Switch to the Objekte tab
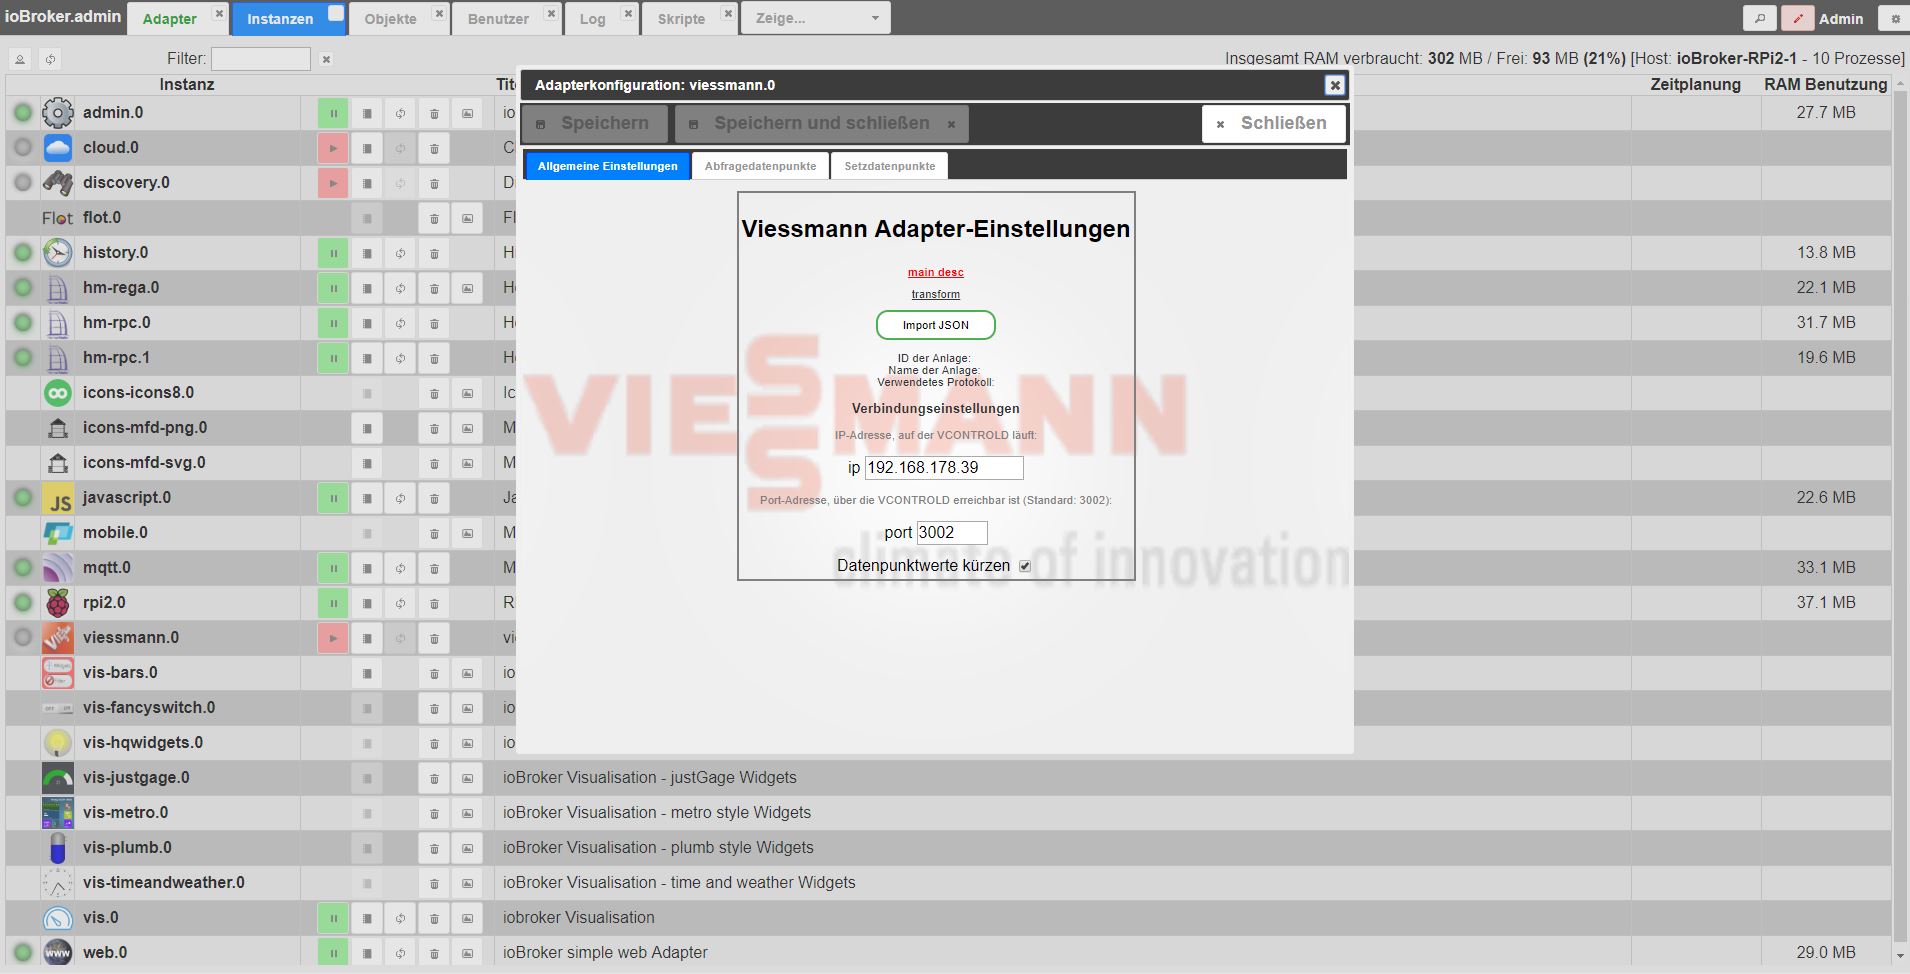This screenshot has width=1910, height=974. point(390,19)
